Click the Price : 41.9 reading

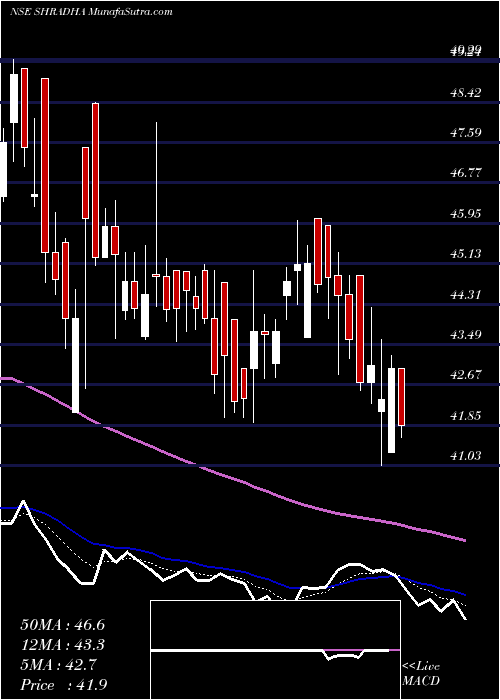pyautogui.click(x=63, y=685)
